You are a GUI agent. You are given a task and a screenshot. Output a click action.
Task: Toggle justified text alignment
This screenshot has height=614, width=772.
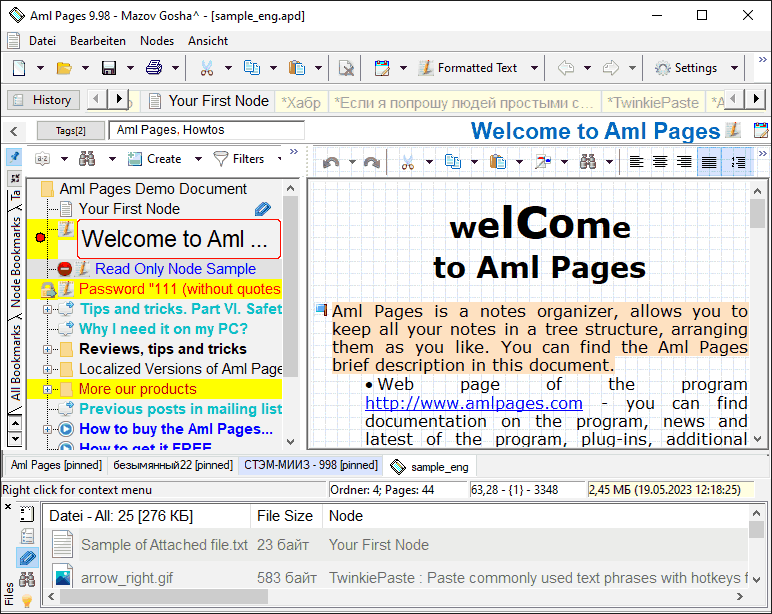click(x=709, y=162)
